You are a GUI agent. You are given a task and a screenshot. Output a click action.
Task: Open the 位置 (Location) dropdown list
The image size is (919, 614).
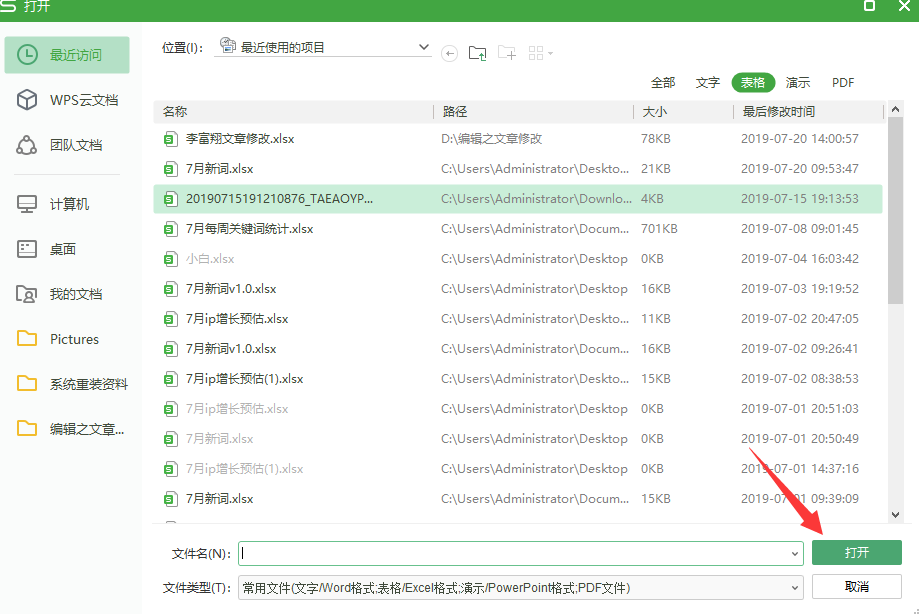click(424, 45)
